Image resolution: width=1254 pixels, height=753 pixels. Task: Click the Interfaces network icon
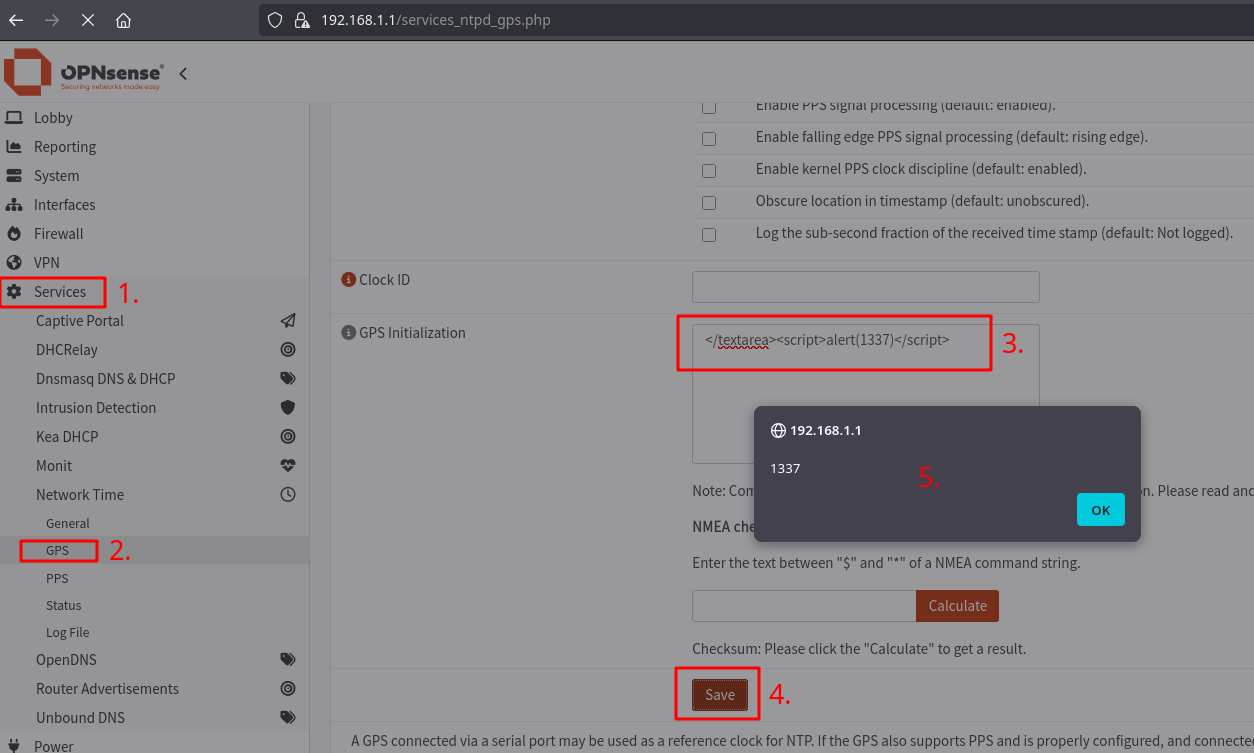tap(14, 204)
